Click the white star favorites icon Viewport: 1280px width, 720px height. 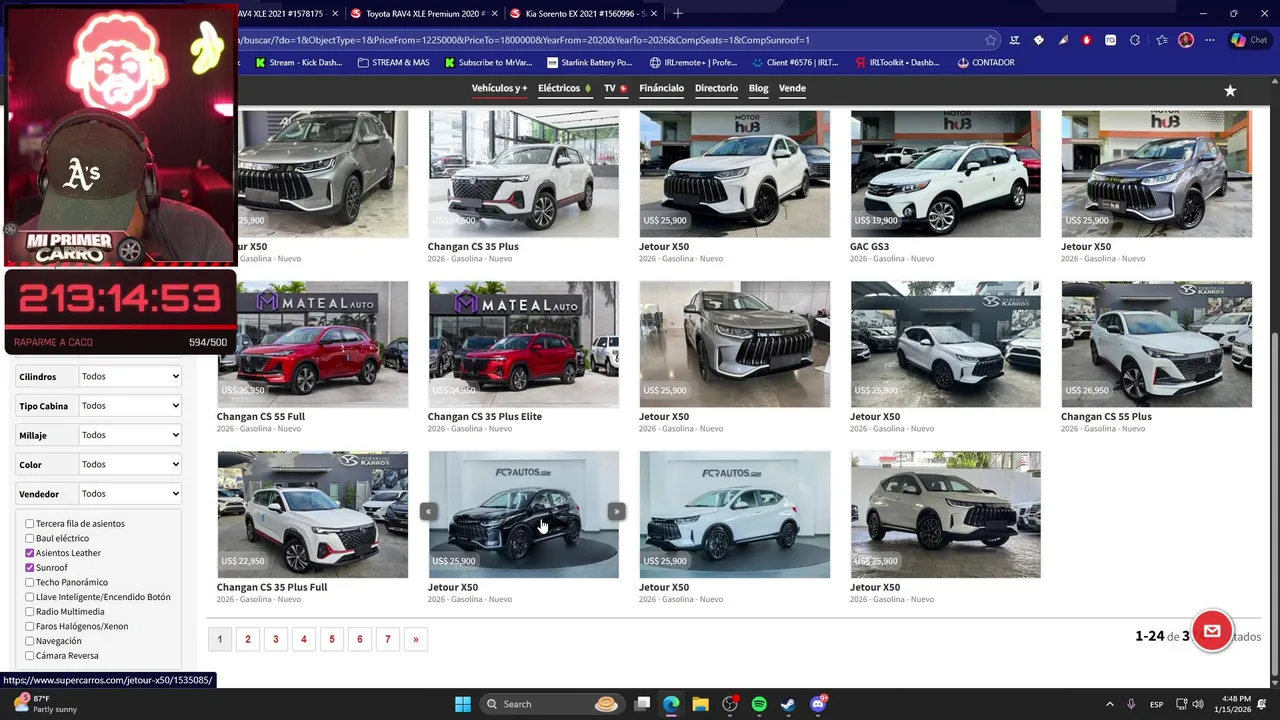(x=1230, y=90)
